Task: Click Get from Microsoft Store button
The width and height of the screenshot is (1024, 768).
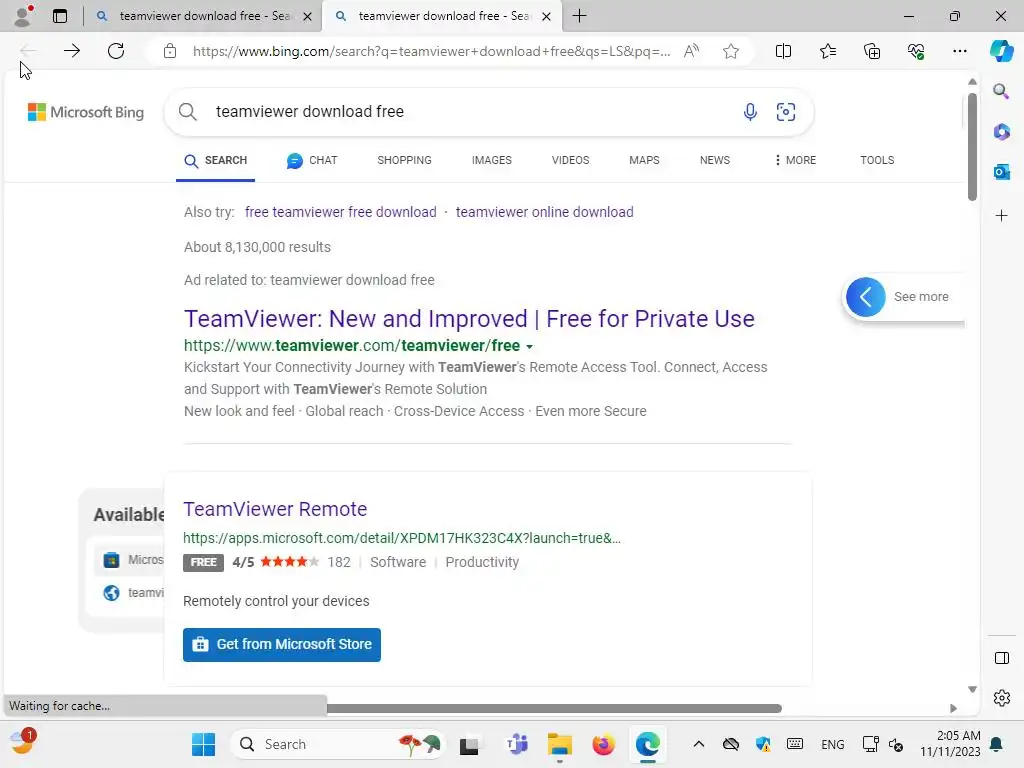Action: click(281, 645)
